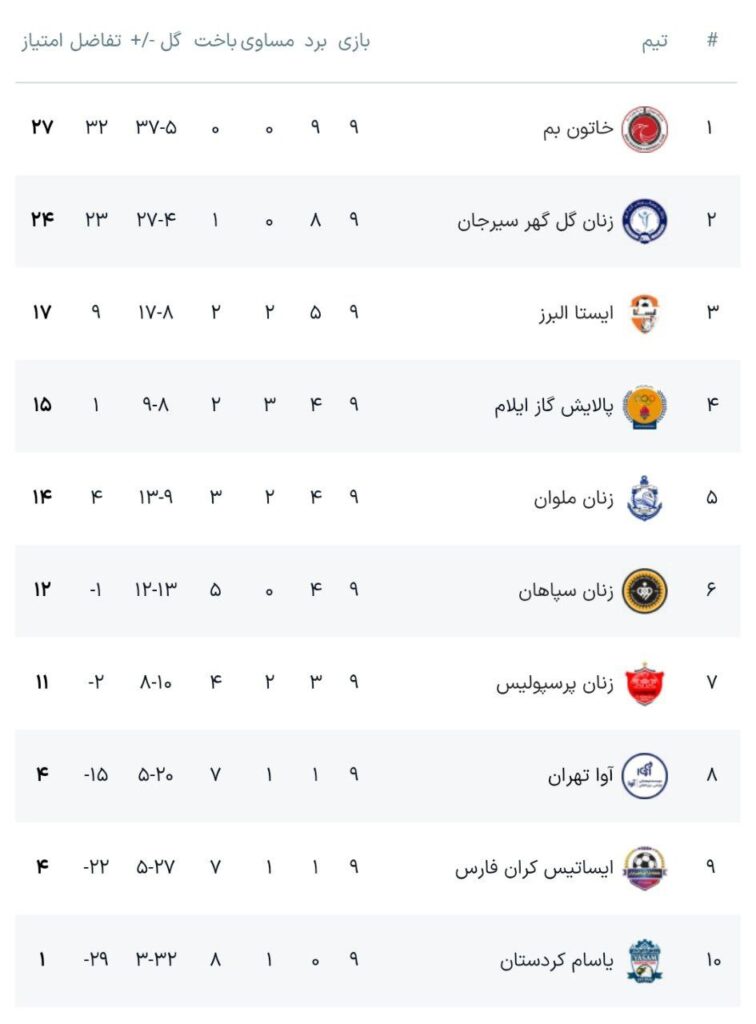This screenshot has height=1024, width=756.
Task: Click the برد column header
Action: point(316,41)
